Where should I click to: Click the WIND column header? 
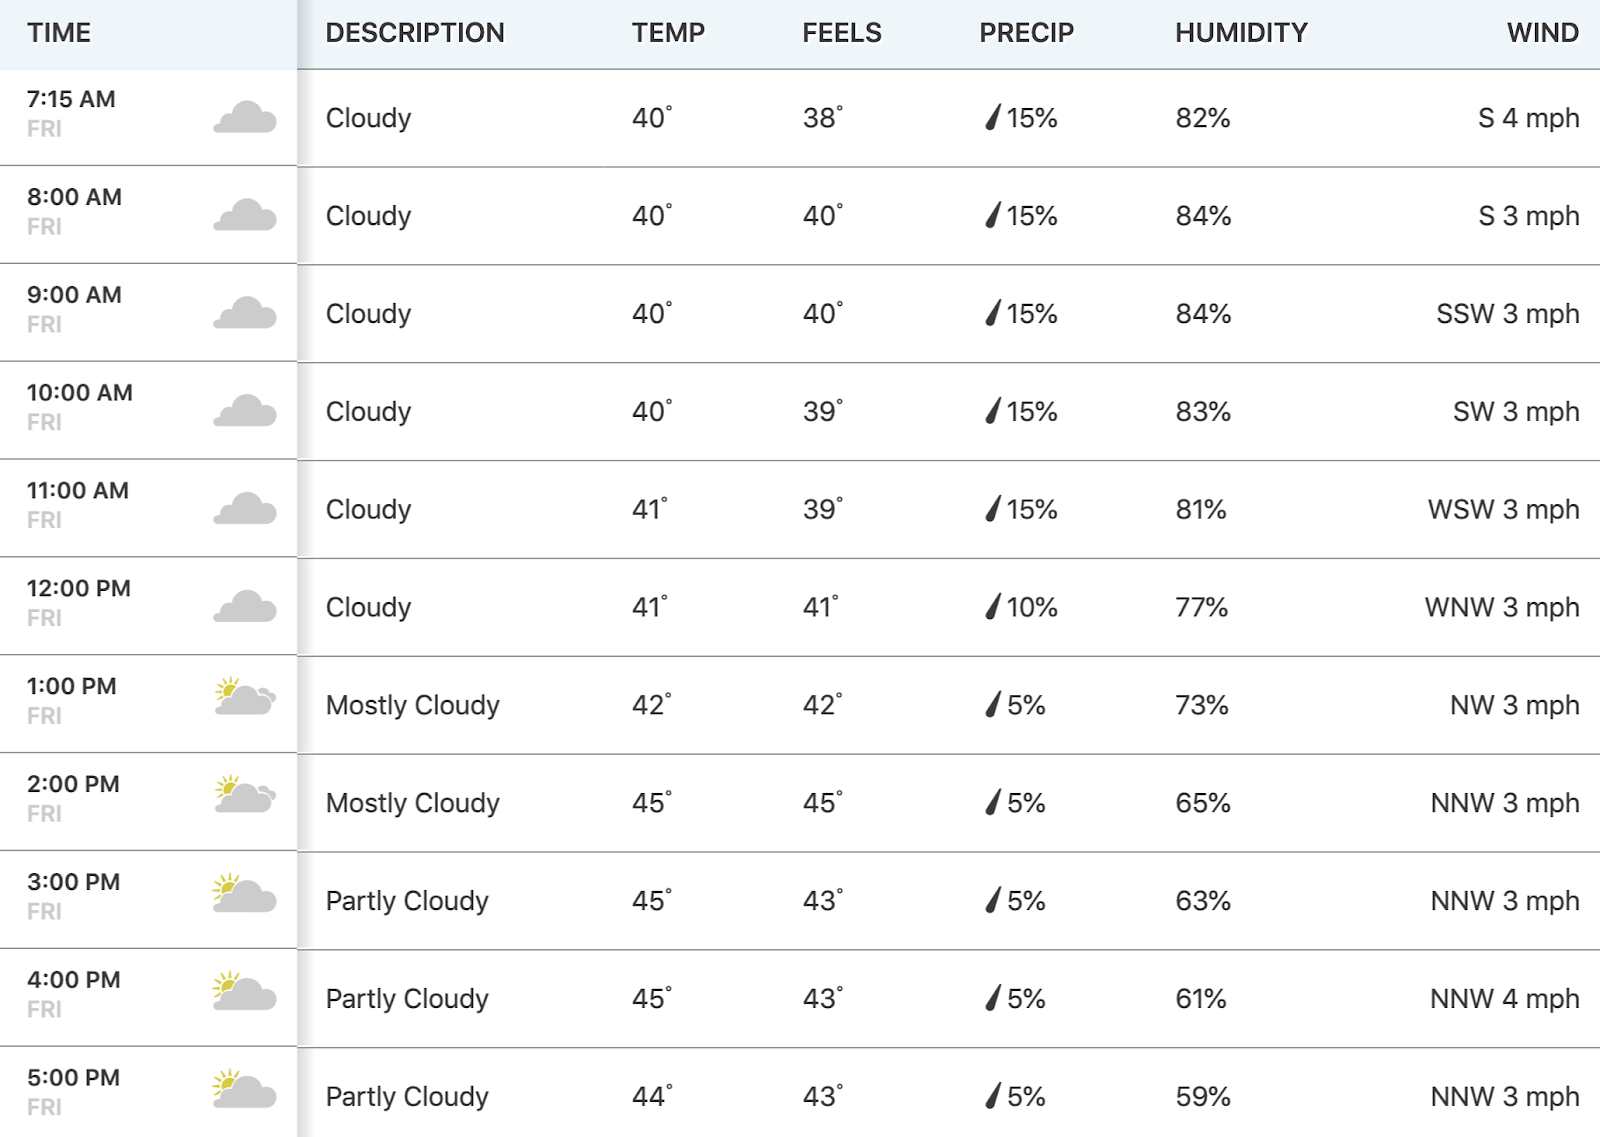1543,33
